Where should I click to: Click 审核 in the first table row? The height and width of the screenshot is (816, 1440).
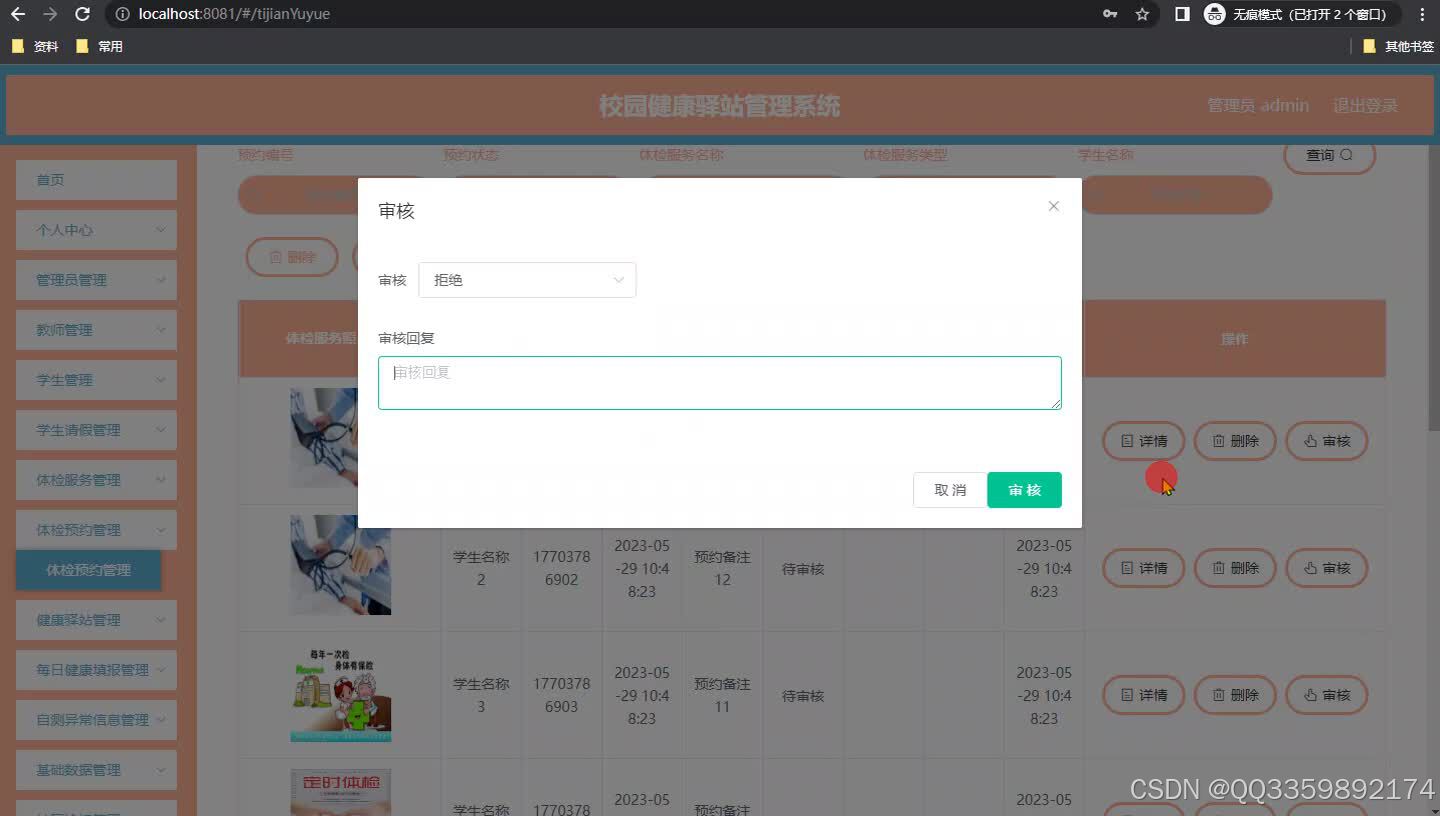pos(1327,441)
